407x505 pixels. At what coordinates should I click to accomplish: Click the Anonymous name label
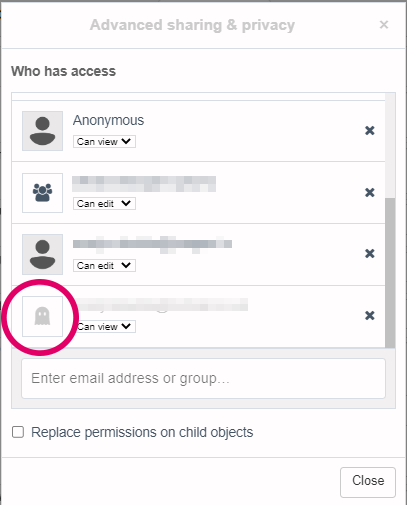(x=108, y=120)
